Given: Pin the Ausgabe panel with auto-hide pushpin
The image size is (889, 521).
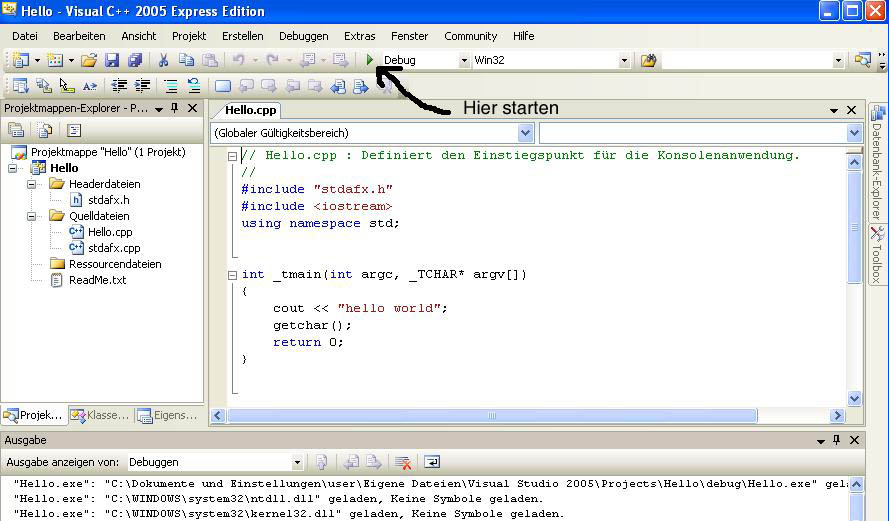Looking at the screenshot, I should coord(837,440).
